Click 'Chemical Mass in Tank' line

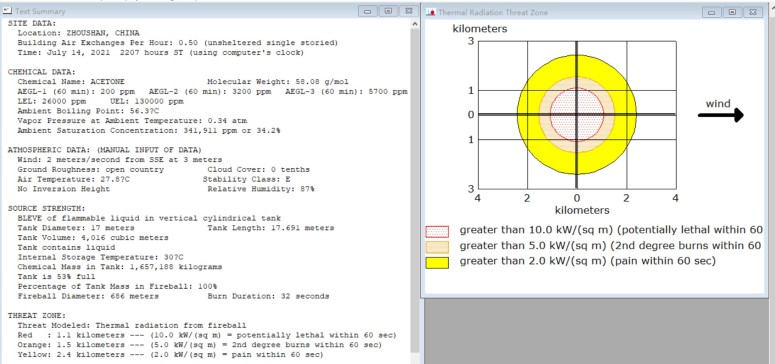120,267
